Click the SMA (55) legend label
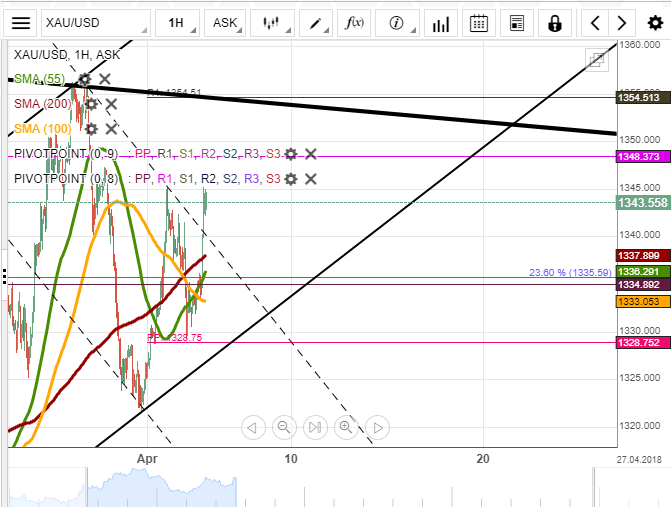This screenshot has height=510, width=671. [39, 79]
